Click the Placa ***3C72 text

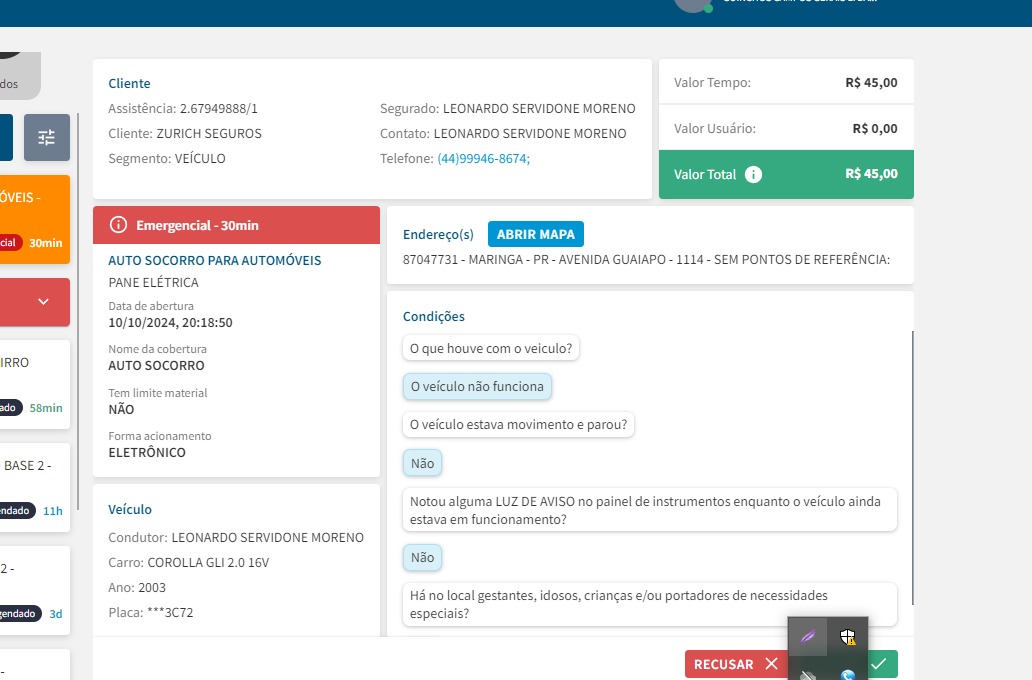point(151,613)
